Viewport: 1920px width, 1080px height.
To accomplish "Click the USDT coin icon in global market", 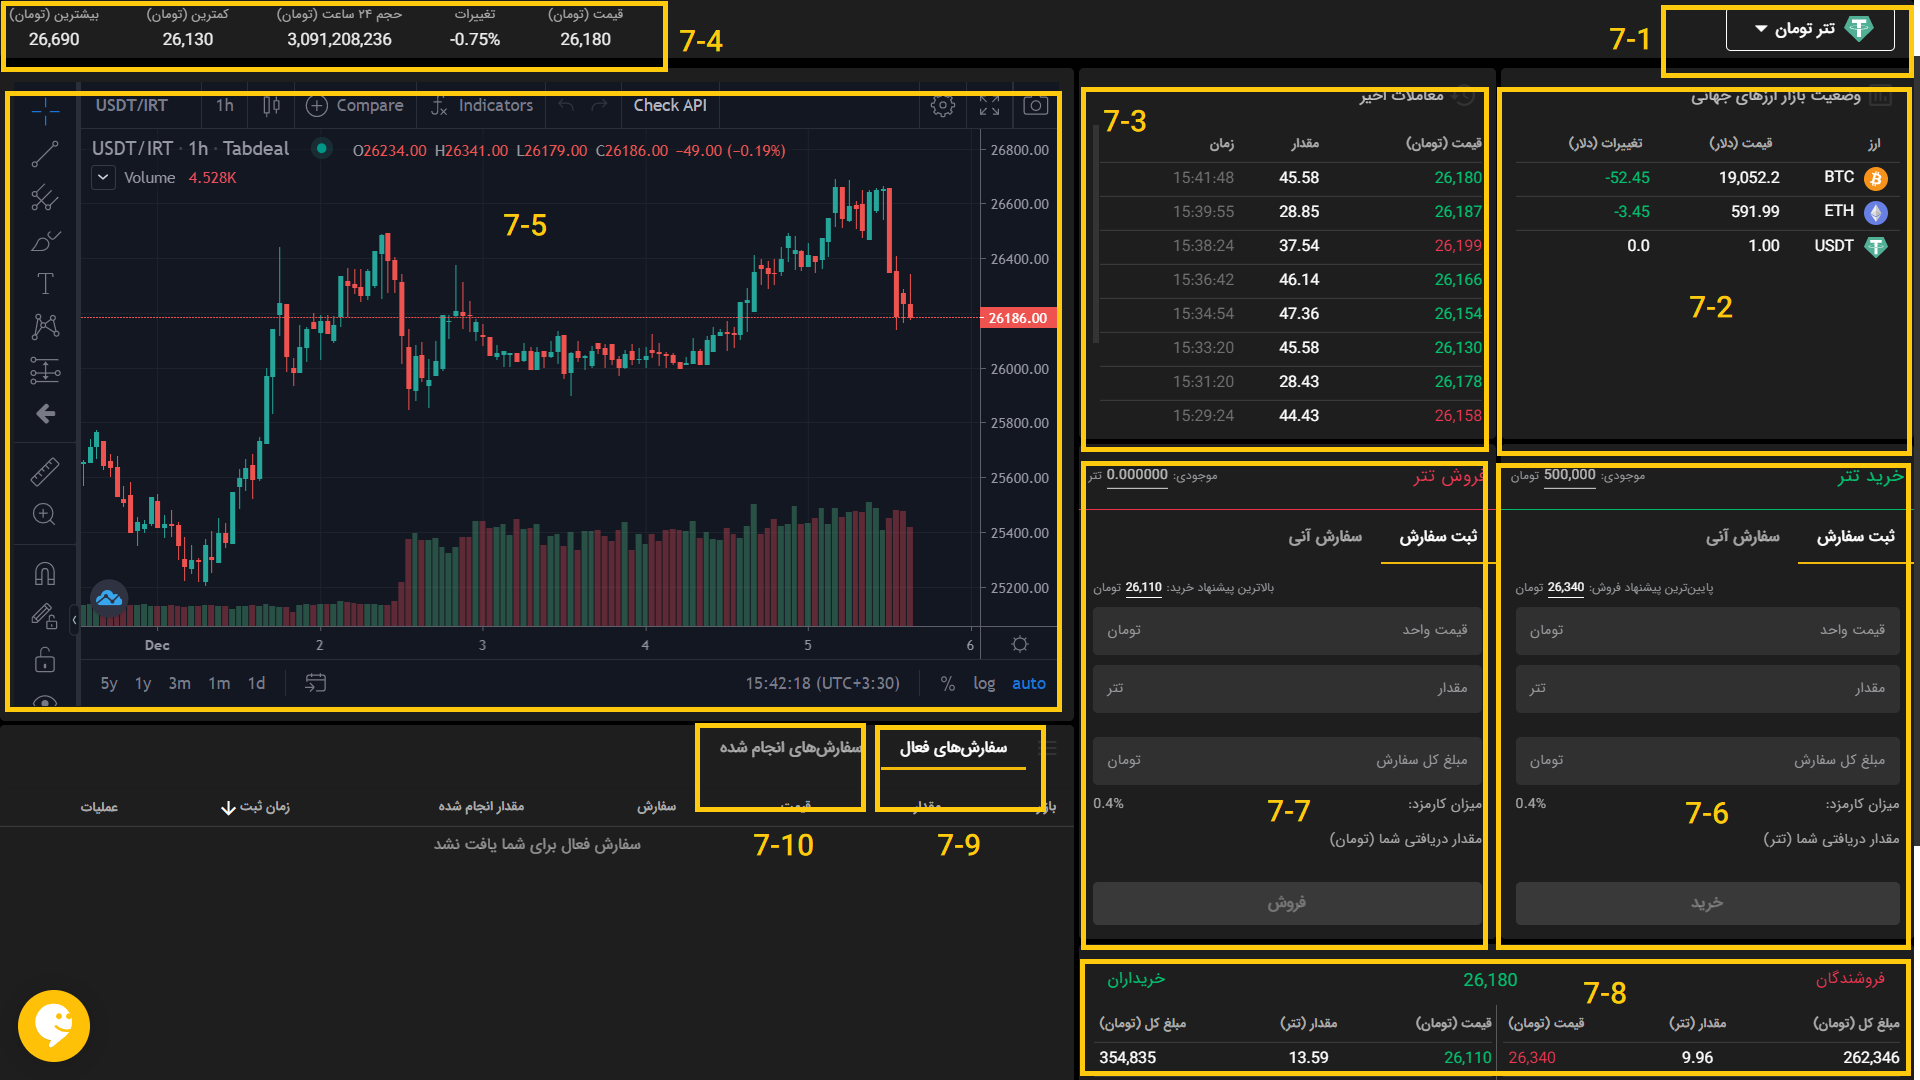I will [x=1876, y=246].
